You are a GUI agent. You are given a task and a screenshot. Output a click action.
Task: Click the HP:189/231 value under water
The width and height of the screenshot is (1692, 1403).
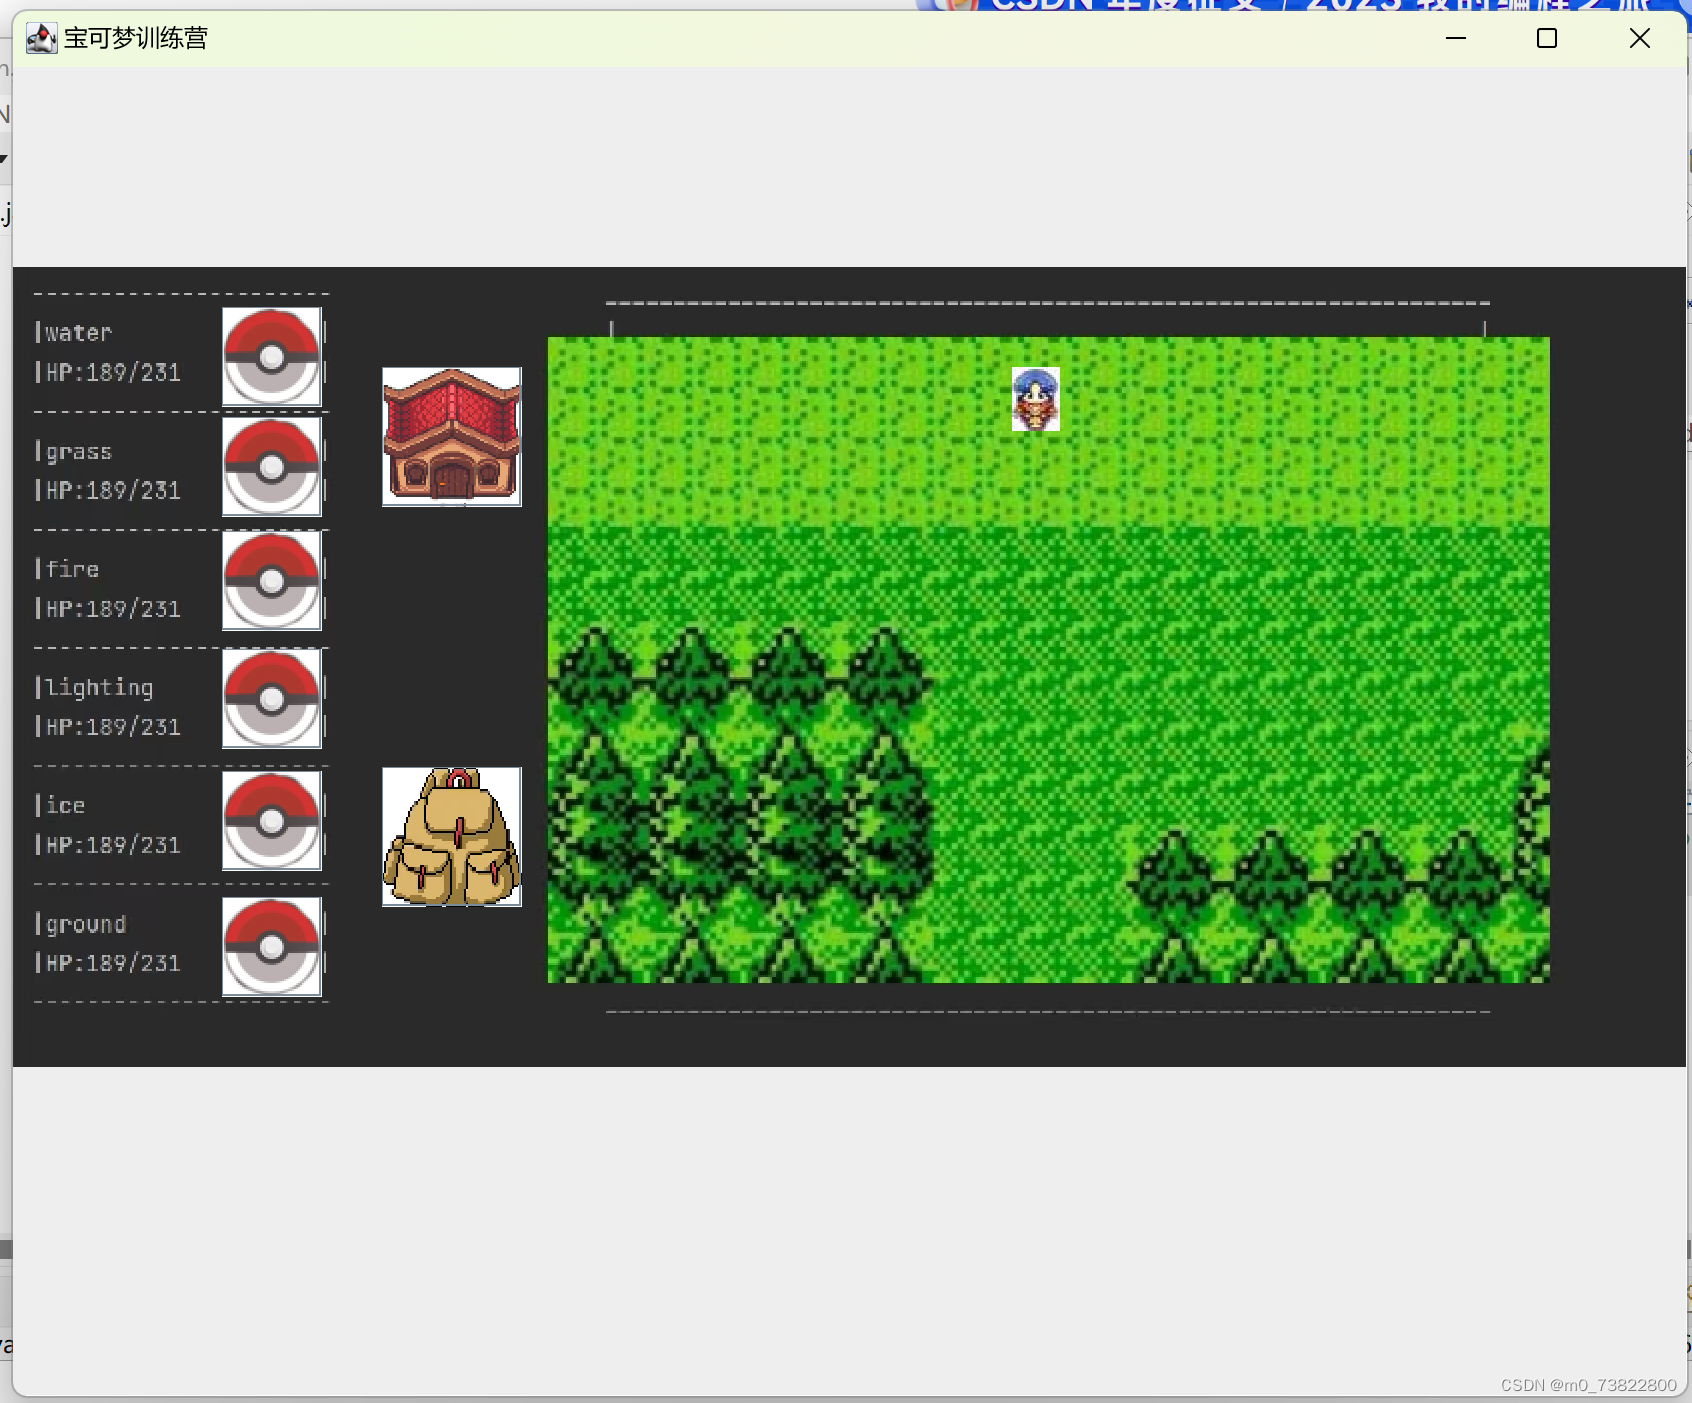click(x=113, y=373)
